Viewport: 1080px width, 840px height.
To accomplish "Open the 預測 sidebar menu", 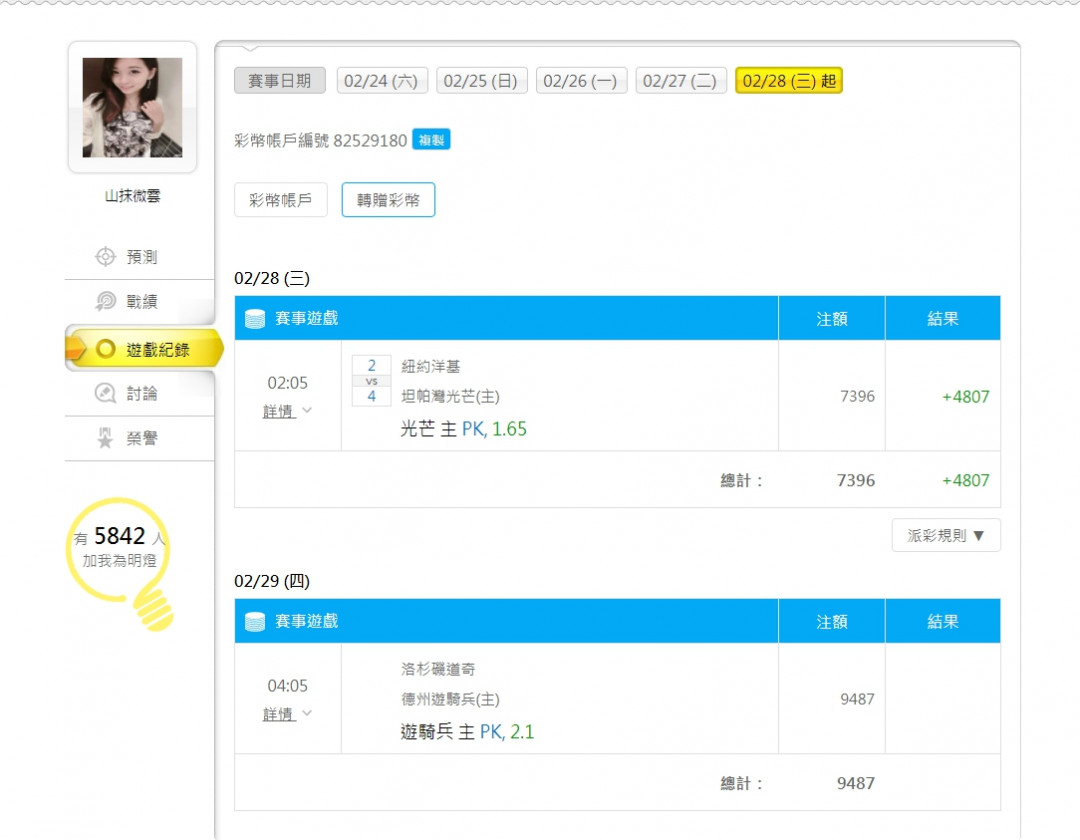I will [140, 257].
